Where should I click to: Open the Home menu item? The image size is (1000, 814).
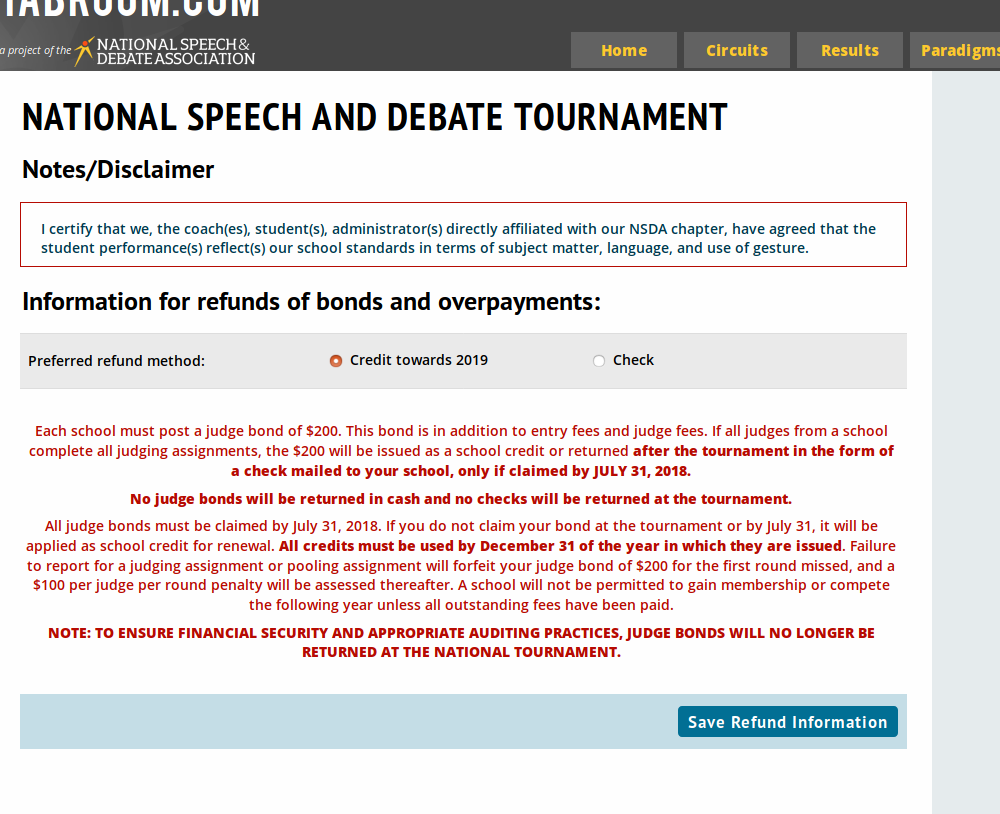click(624, 50)
